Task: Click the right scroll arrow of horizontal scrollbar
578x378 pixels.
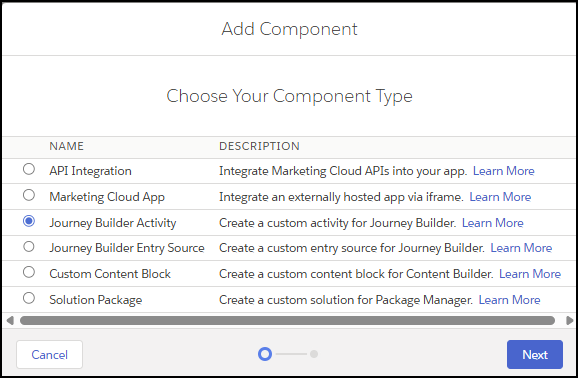Action: coord(570,320)
